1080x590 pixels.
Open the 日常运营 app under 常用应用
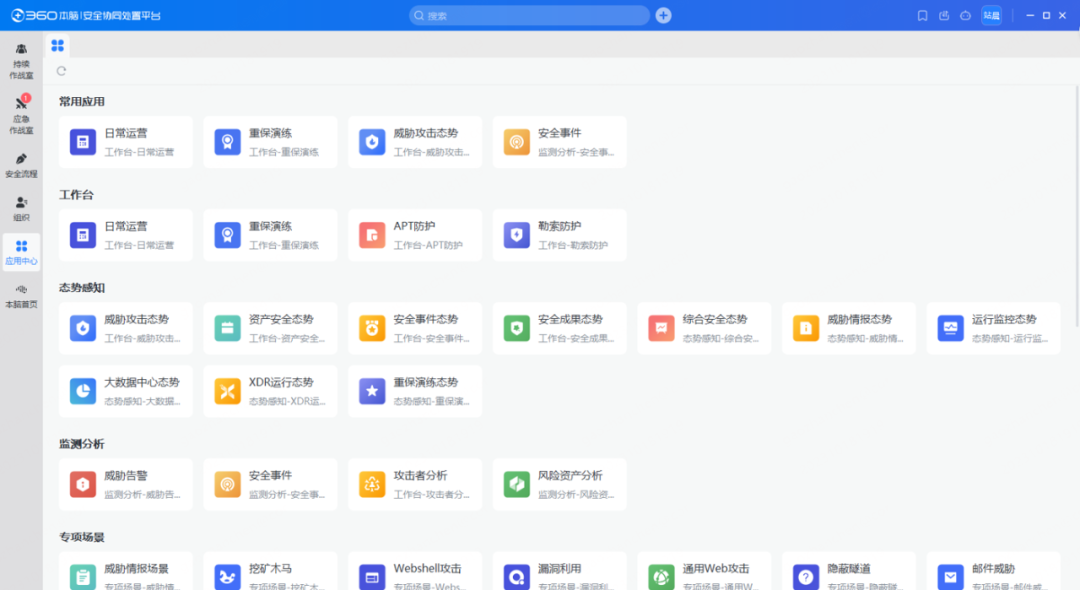click(x=125, y=141)
